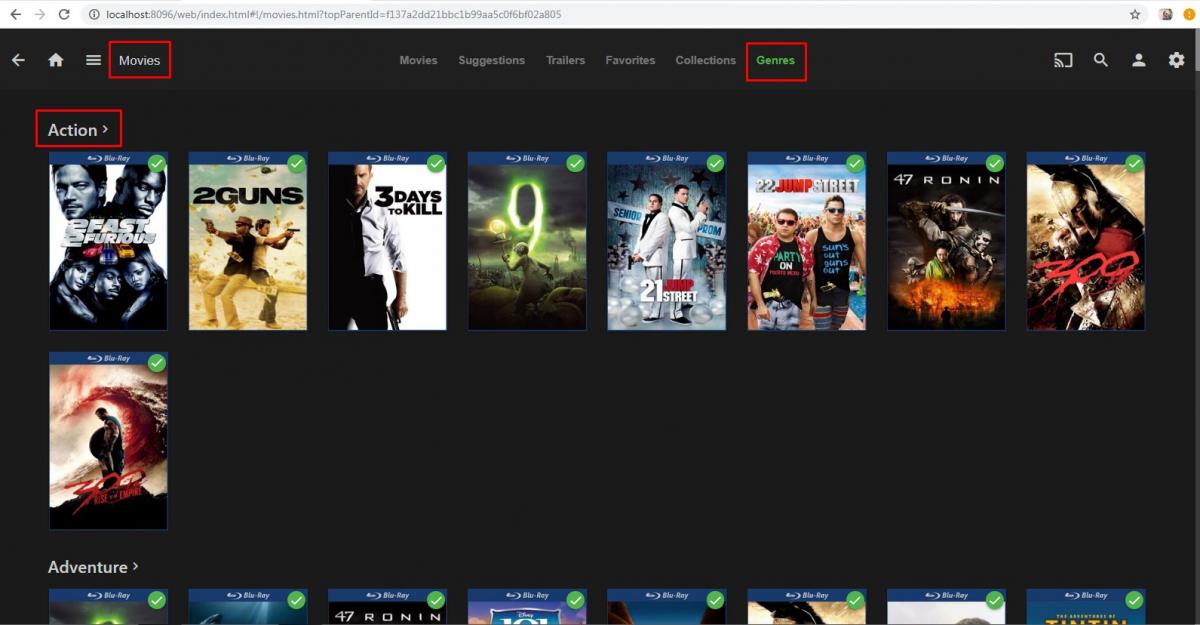Bookmark this page with star icon

[1135, 15]
